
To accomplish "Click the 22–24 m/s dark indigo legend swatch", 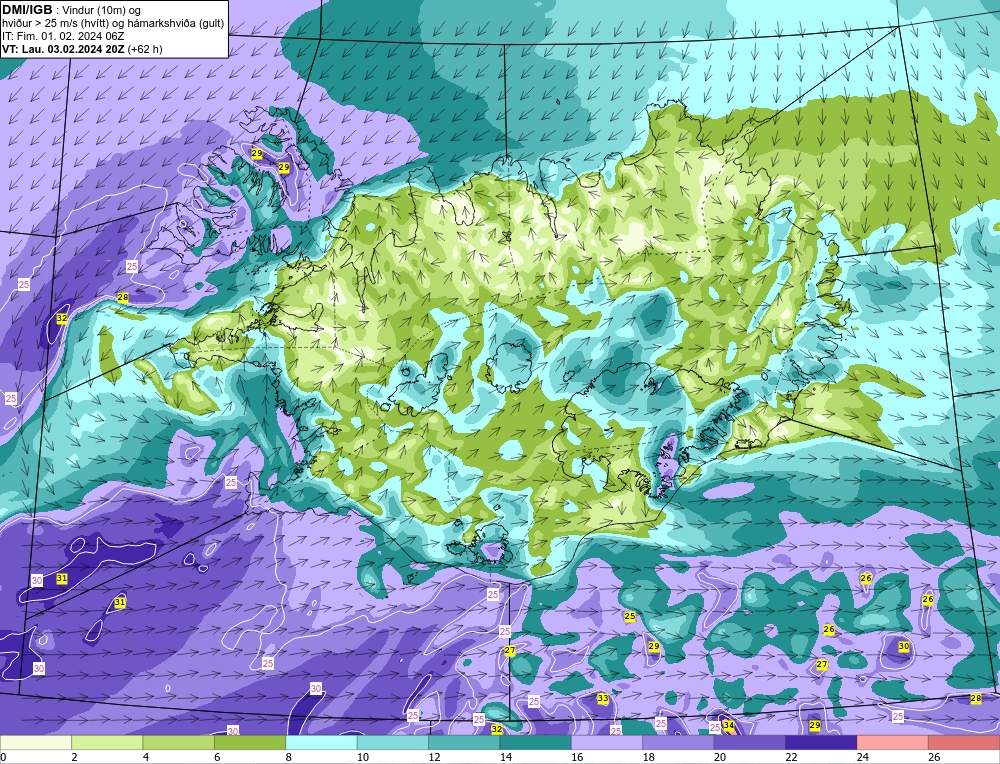I will click(x=821, y=743).
